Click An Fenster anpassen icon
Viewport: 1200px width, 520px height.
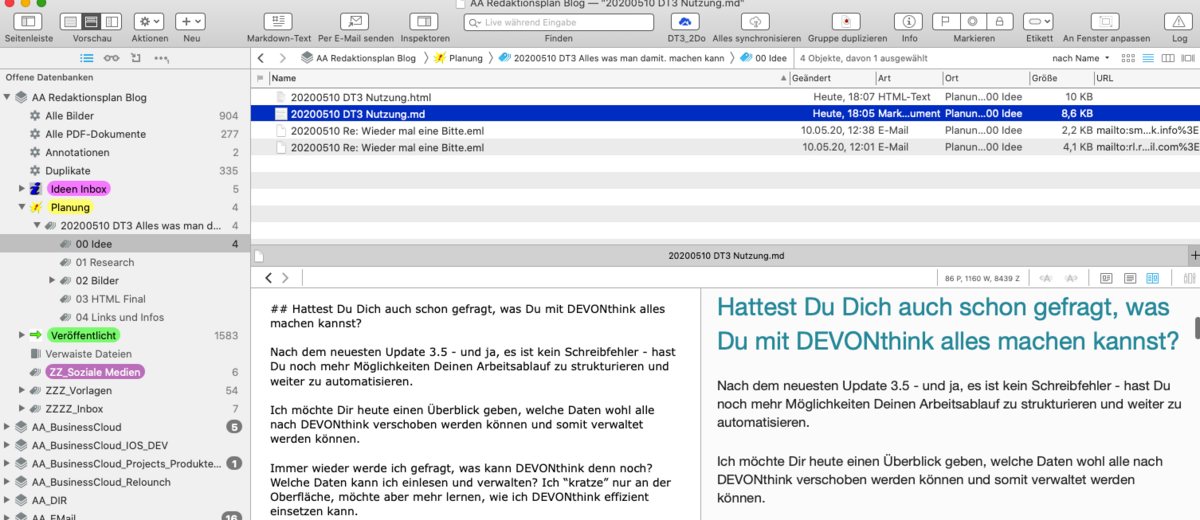[1105, 21]
